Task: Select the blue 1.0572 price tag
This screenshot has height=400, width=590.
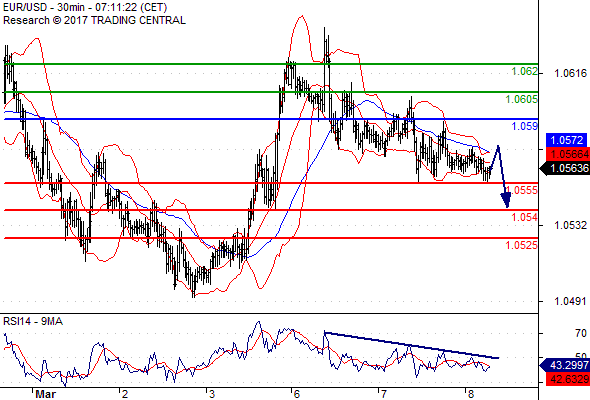Action: tap(566, 140)
